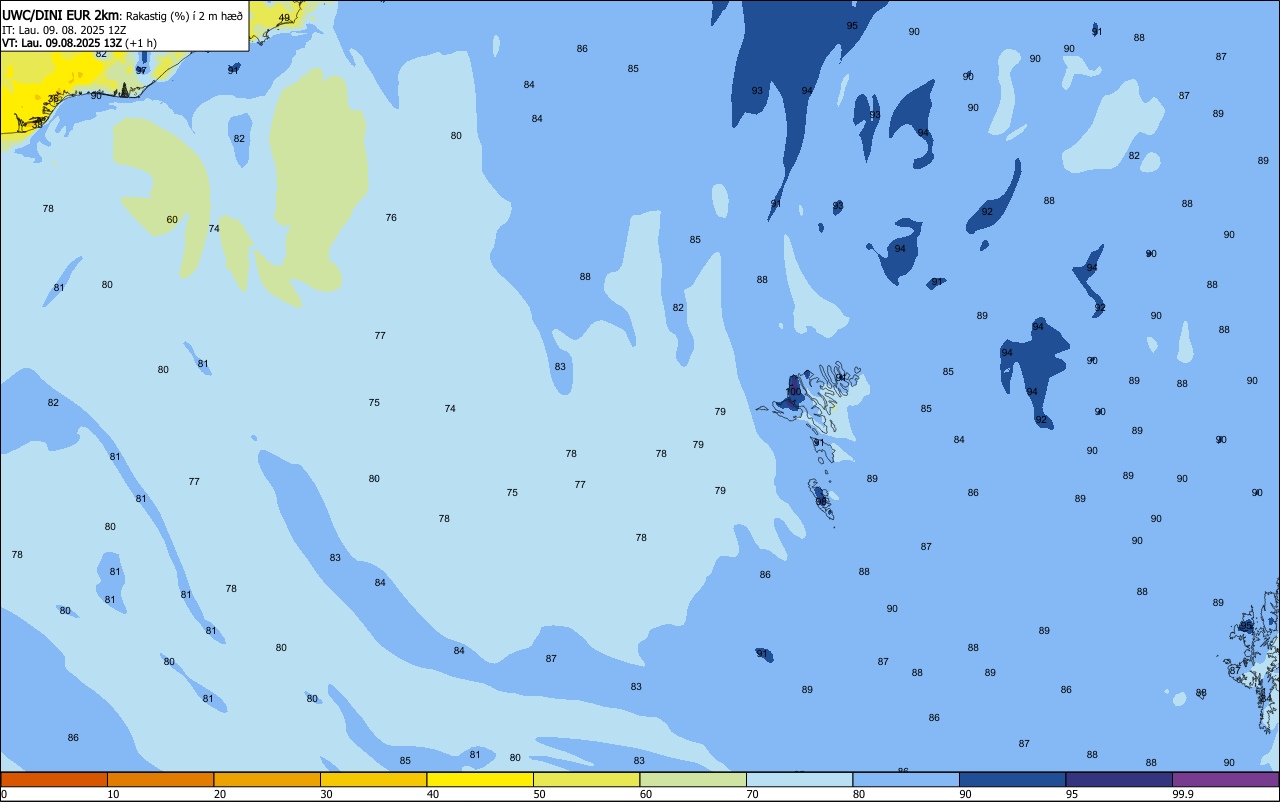Screen dimensions: 1280x802
Task: Click the 0–10 dark orange legend swatch
Action: tap(54, 779)
